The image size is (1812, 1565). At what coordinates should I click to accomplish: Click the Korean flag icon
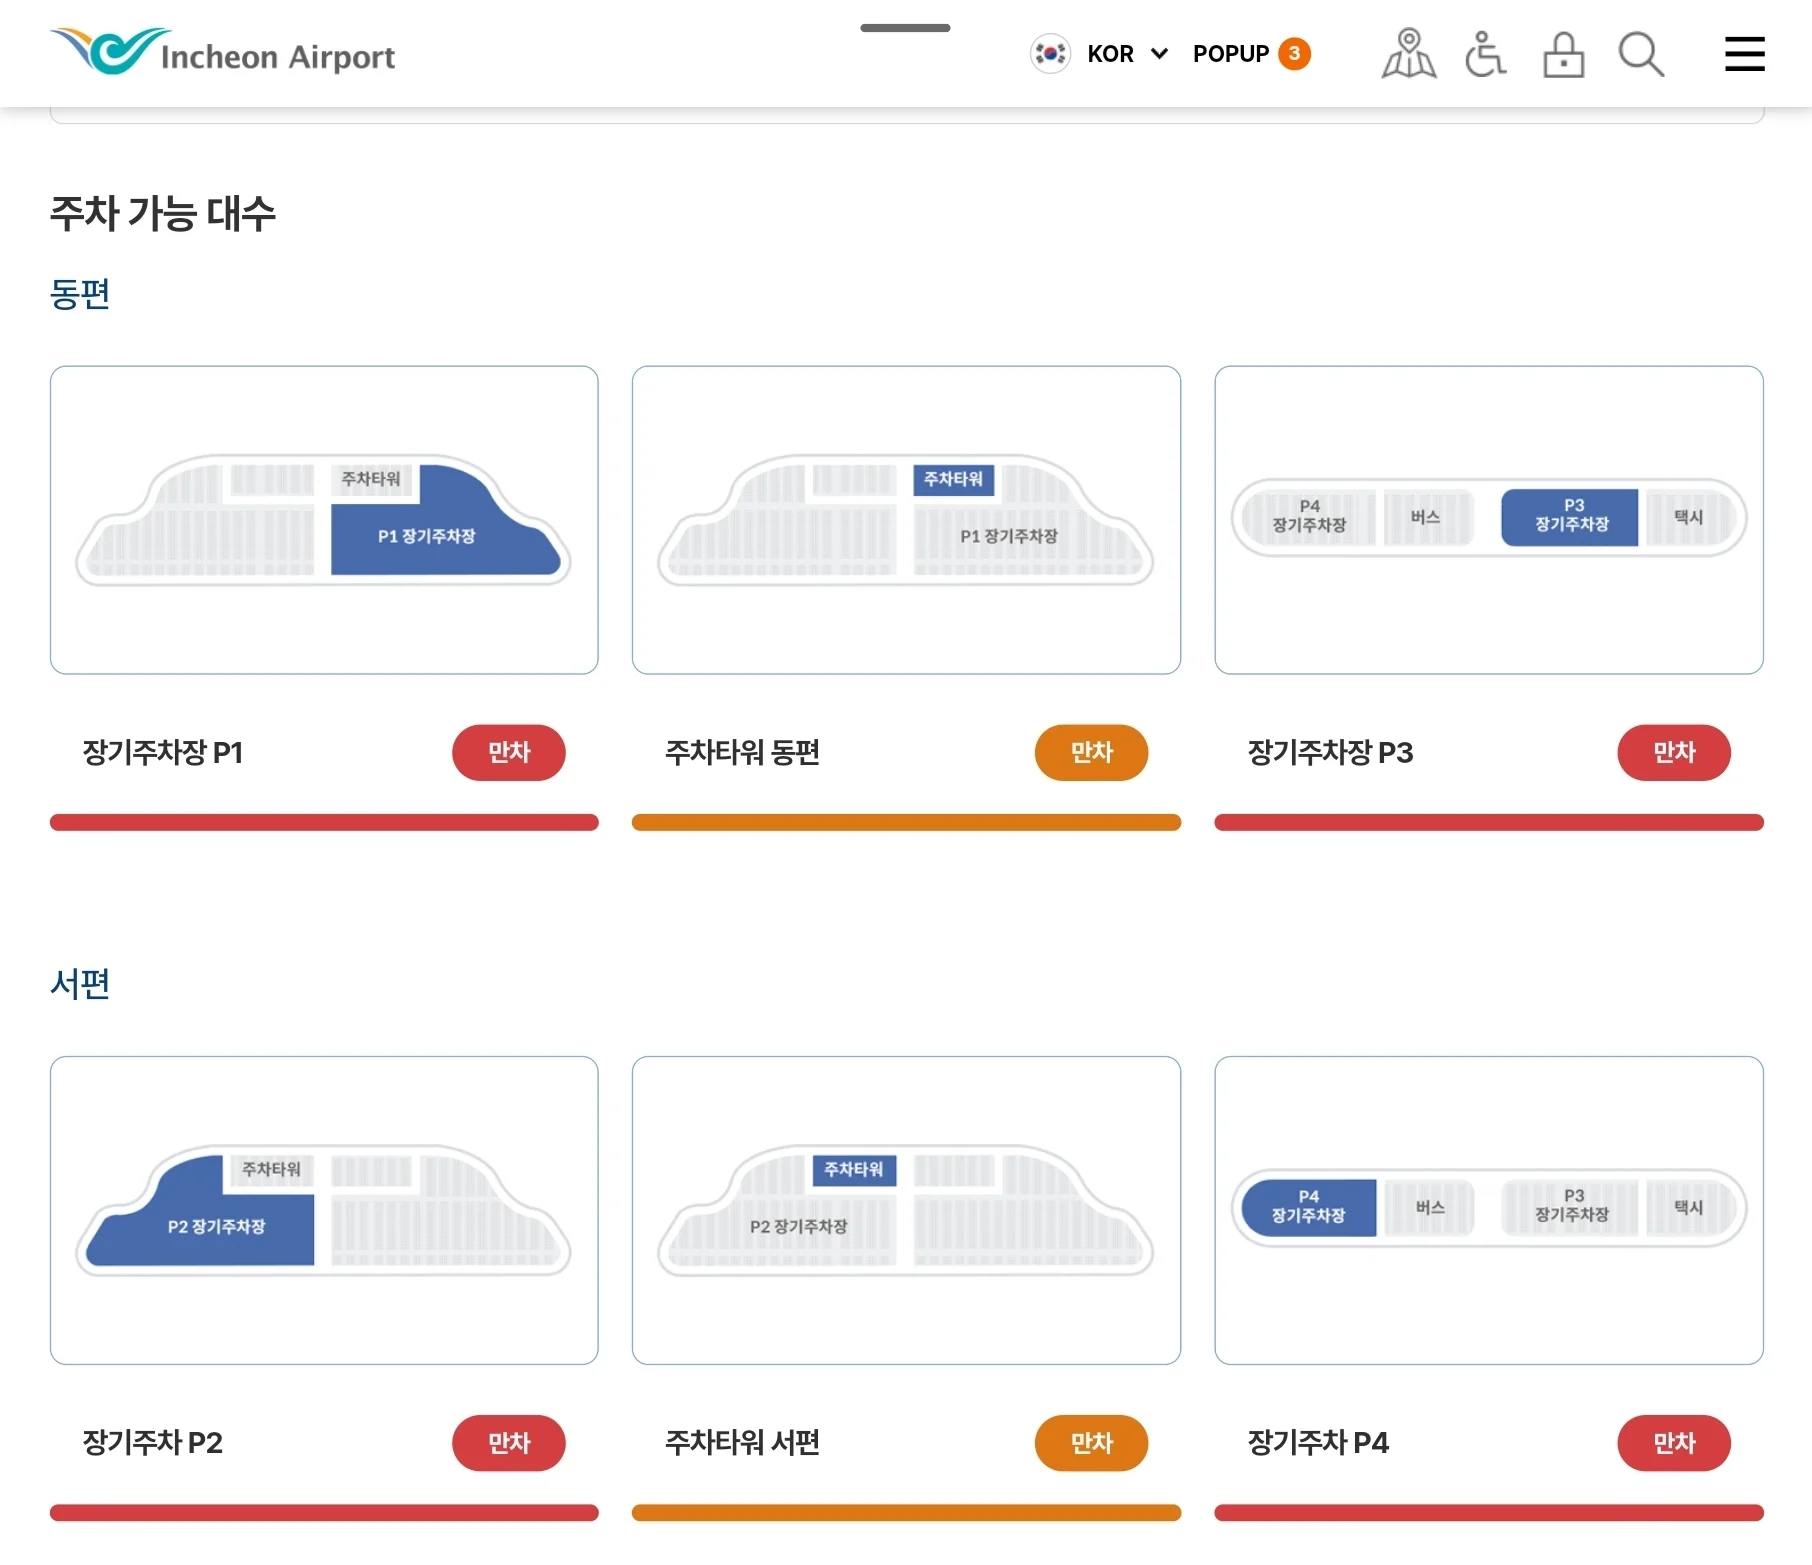(1050, 54)
